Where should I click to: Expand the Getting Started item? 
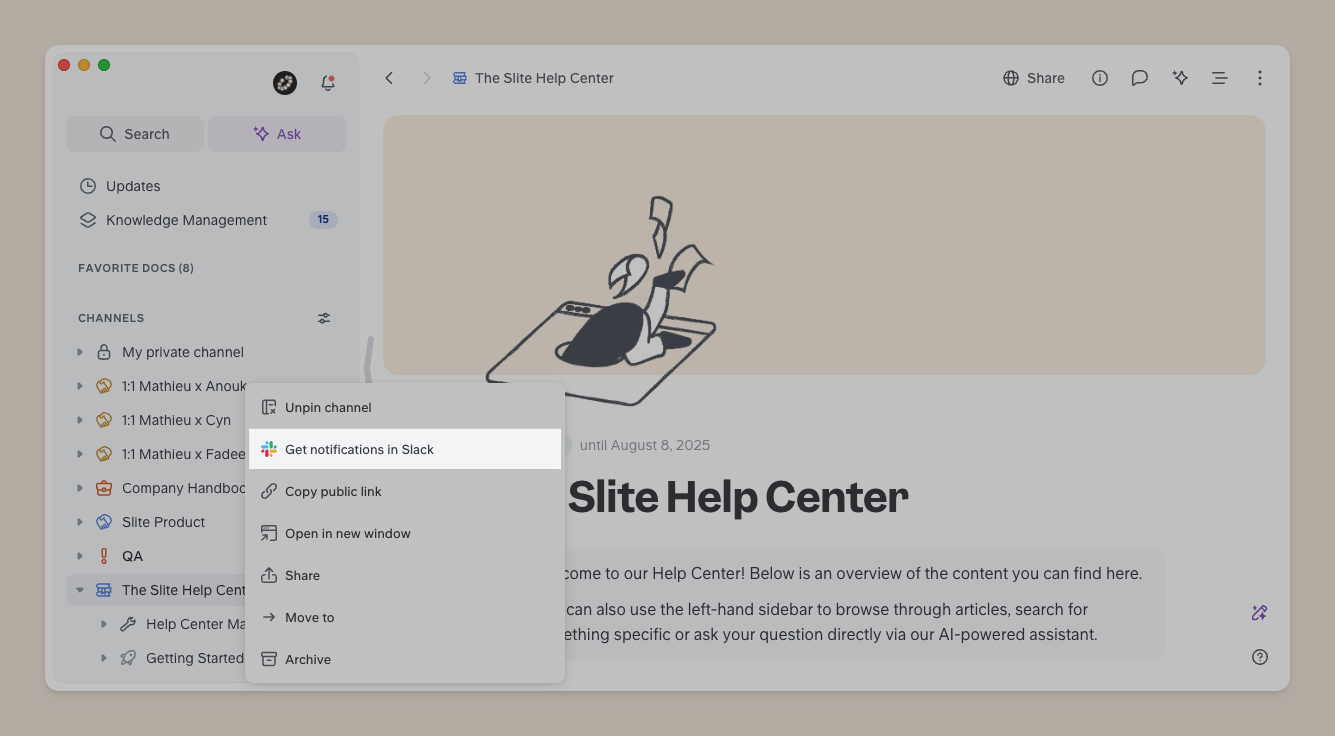(x=104, y=658)
